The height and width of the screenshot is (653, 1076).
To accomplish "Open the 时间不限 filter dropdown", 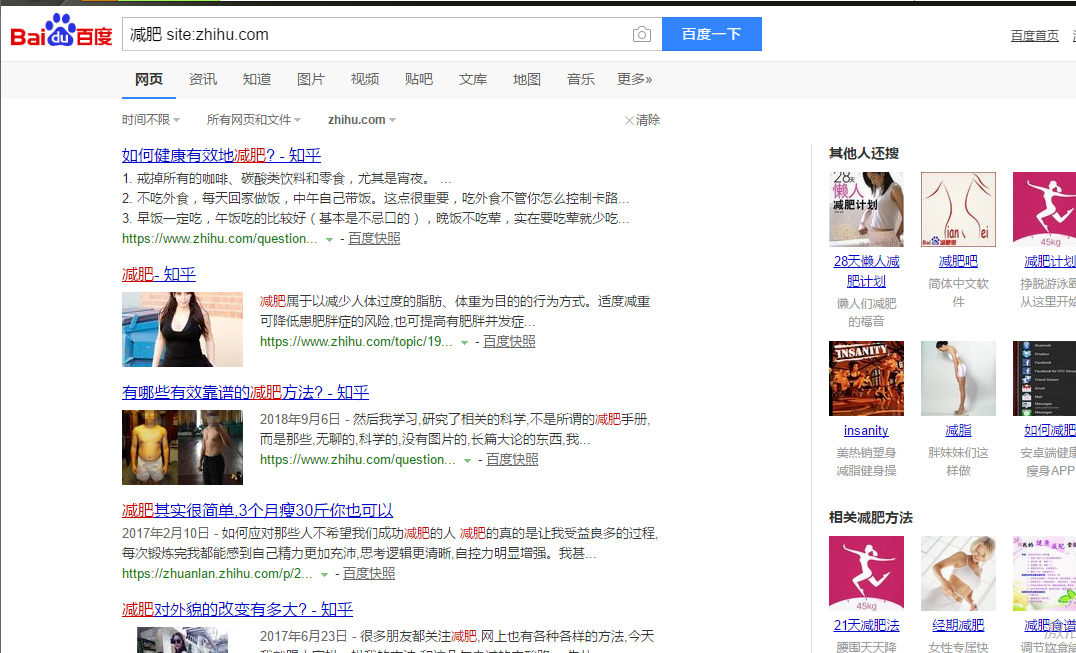I will (x=151, y=120).
